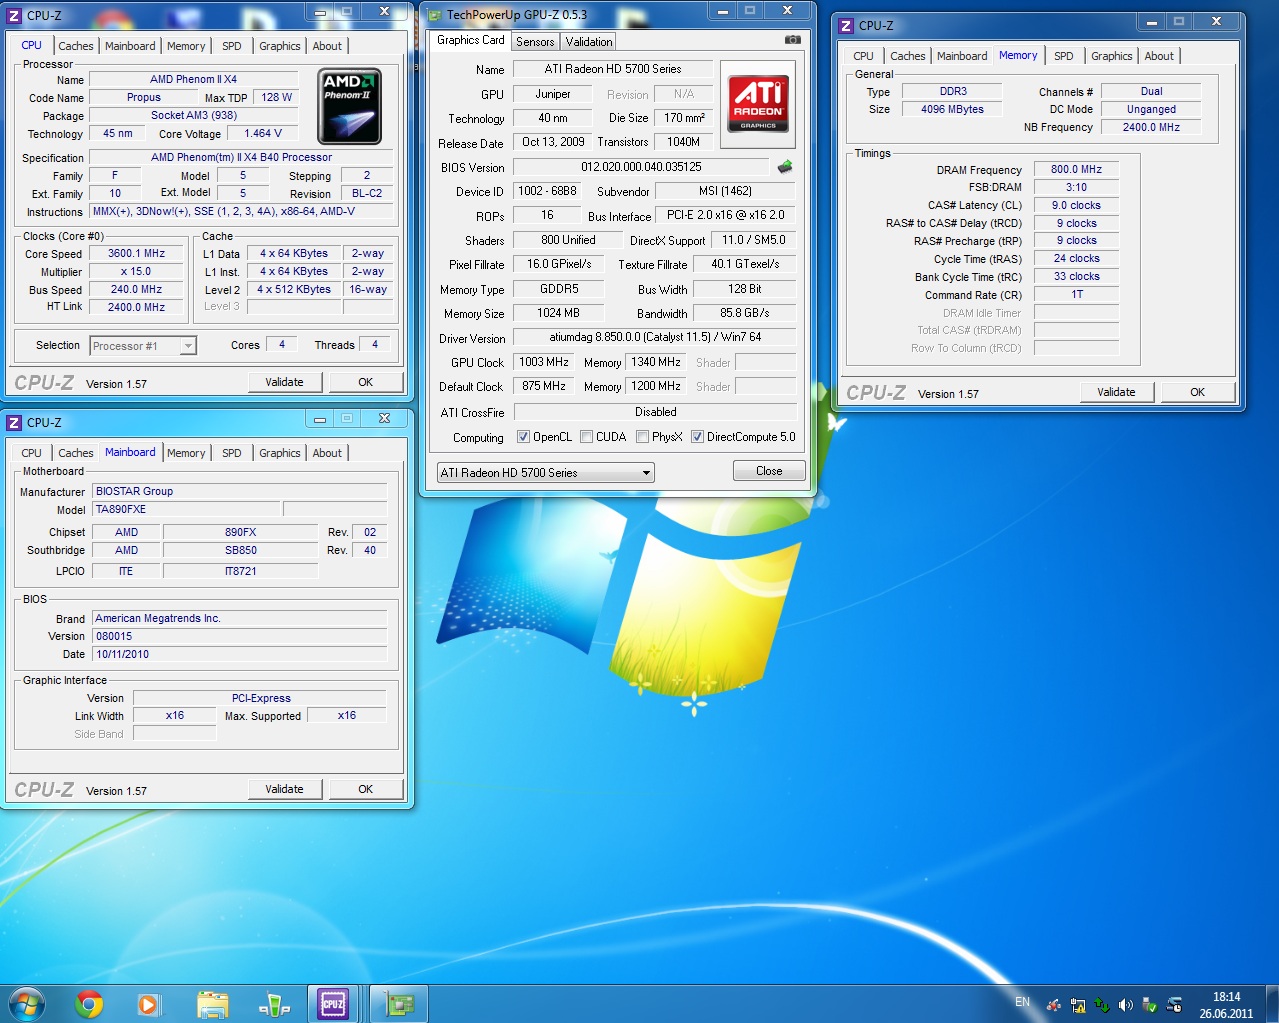Click the Bandwidth value 85.8 GB/s

(744, 313)
